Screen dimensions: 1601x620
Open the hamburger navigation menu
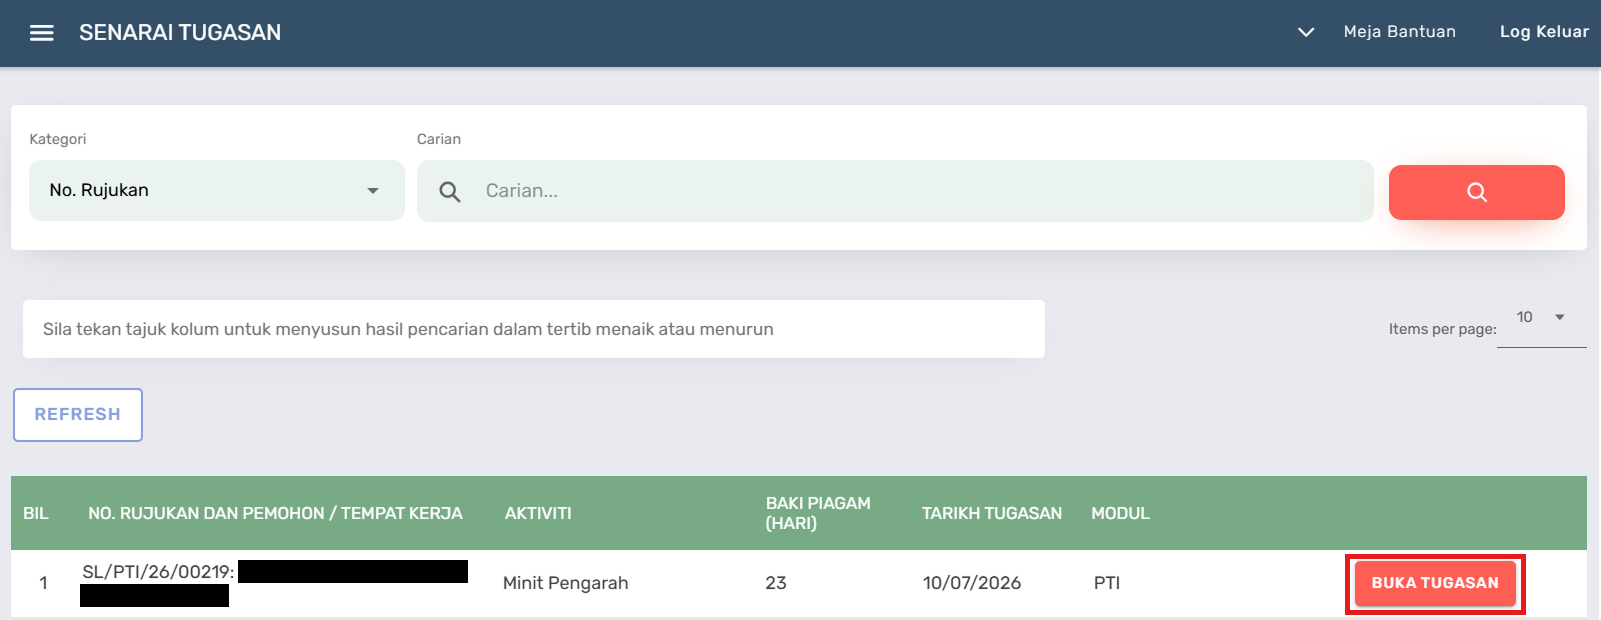point(41,33)
